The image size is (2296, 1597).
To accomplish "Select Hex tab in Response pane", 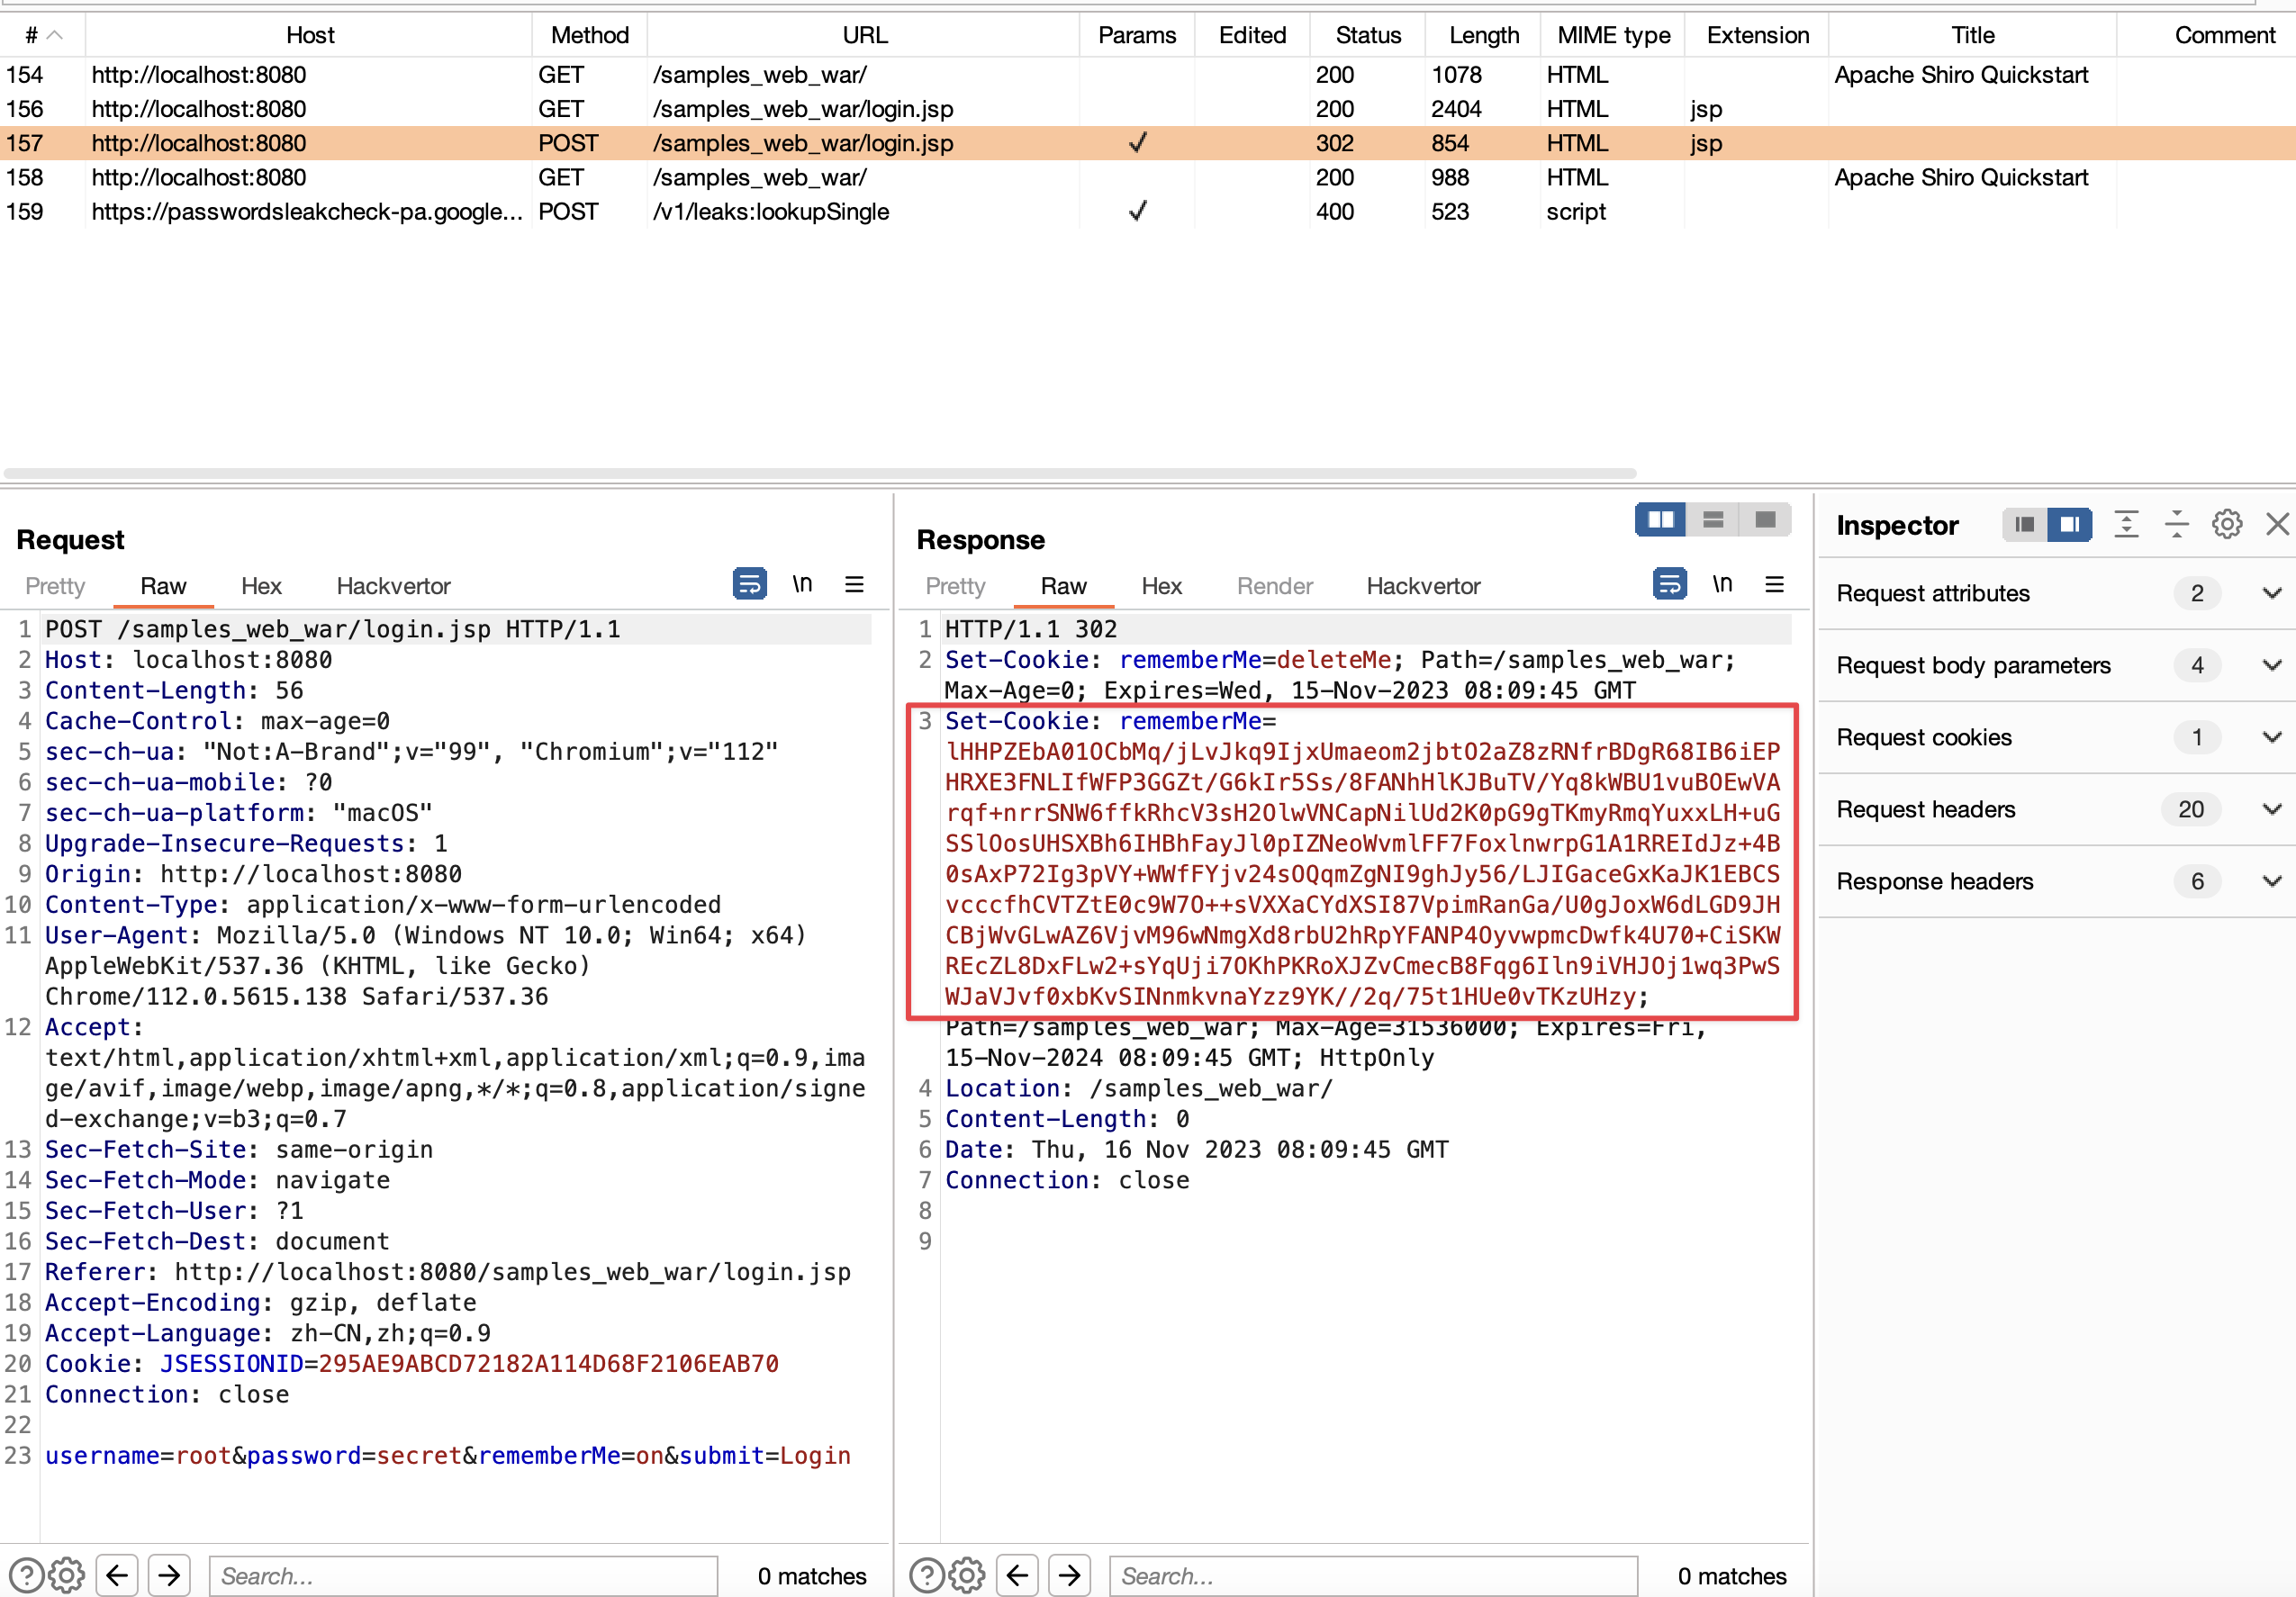I will tap(1161, 586).
